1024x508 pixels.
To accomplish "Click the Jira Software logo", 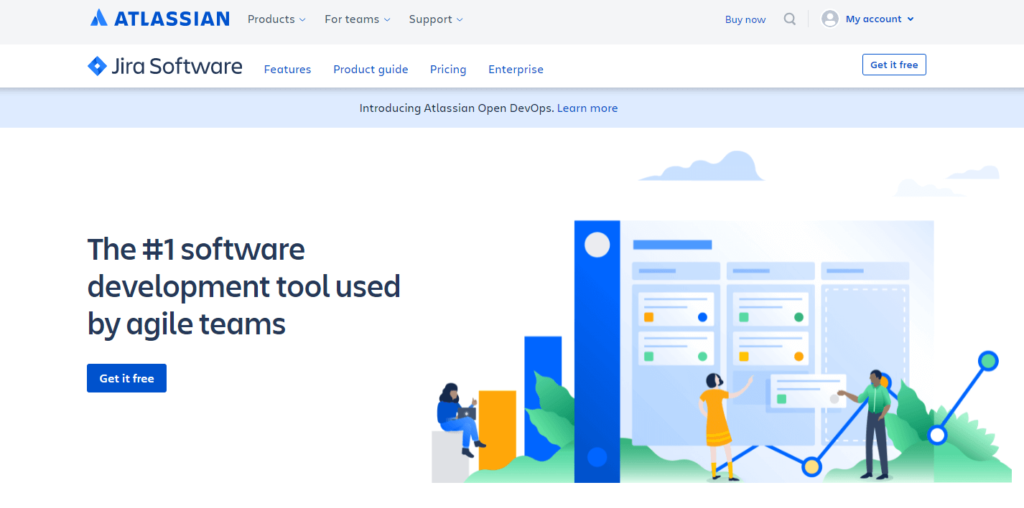I will pyautogui.click(x=165, y=66).
